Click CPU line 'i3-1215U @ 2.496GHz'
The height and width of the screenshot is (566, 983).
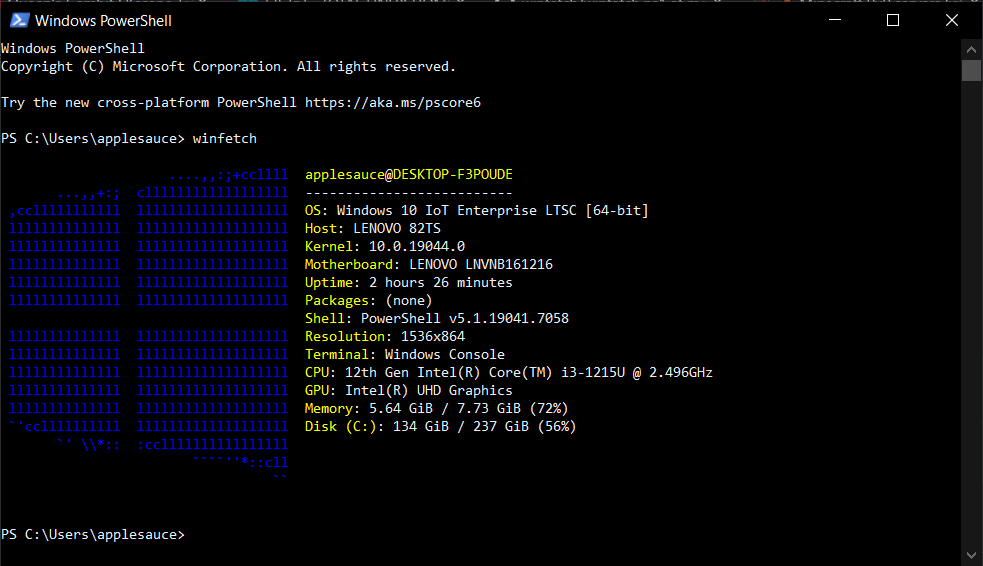point(637,373)
